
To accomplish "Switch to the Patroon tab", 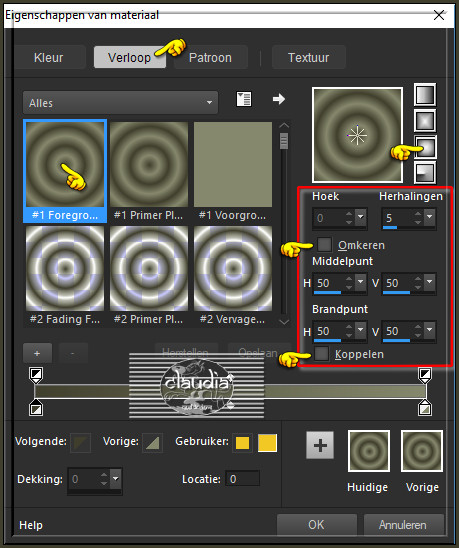I will click(x=210, y=57).
